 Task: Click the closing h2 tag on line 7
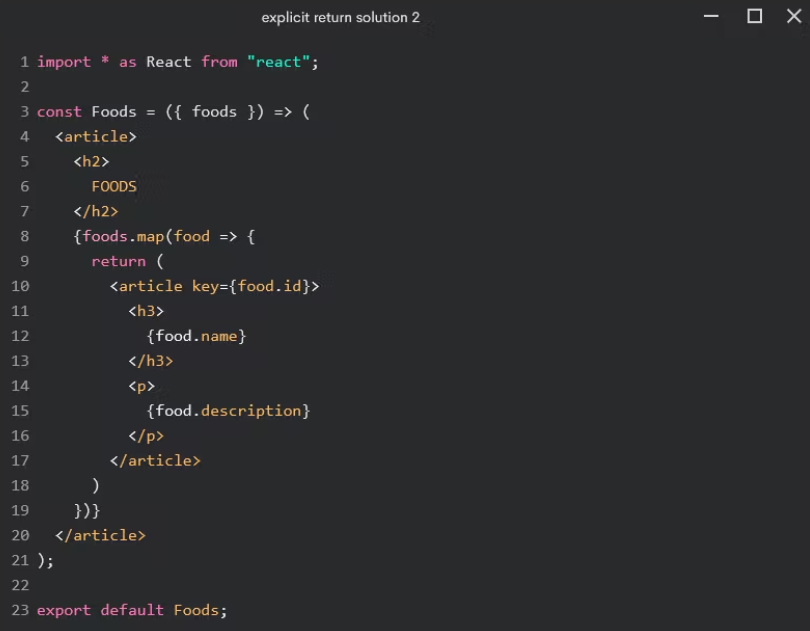point(96,212)
